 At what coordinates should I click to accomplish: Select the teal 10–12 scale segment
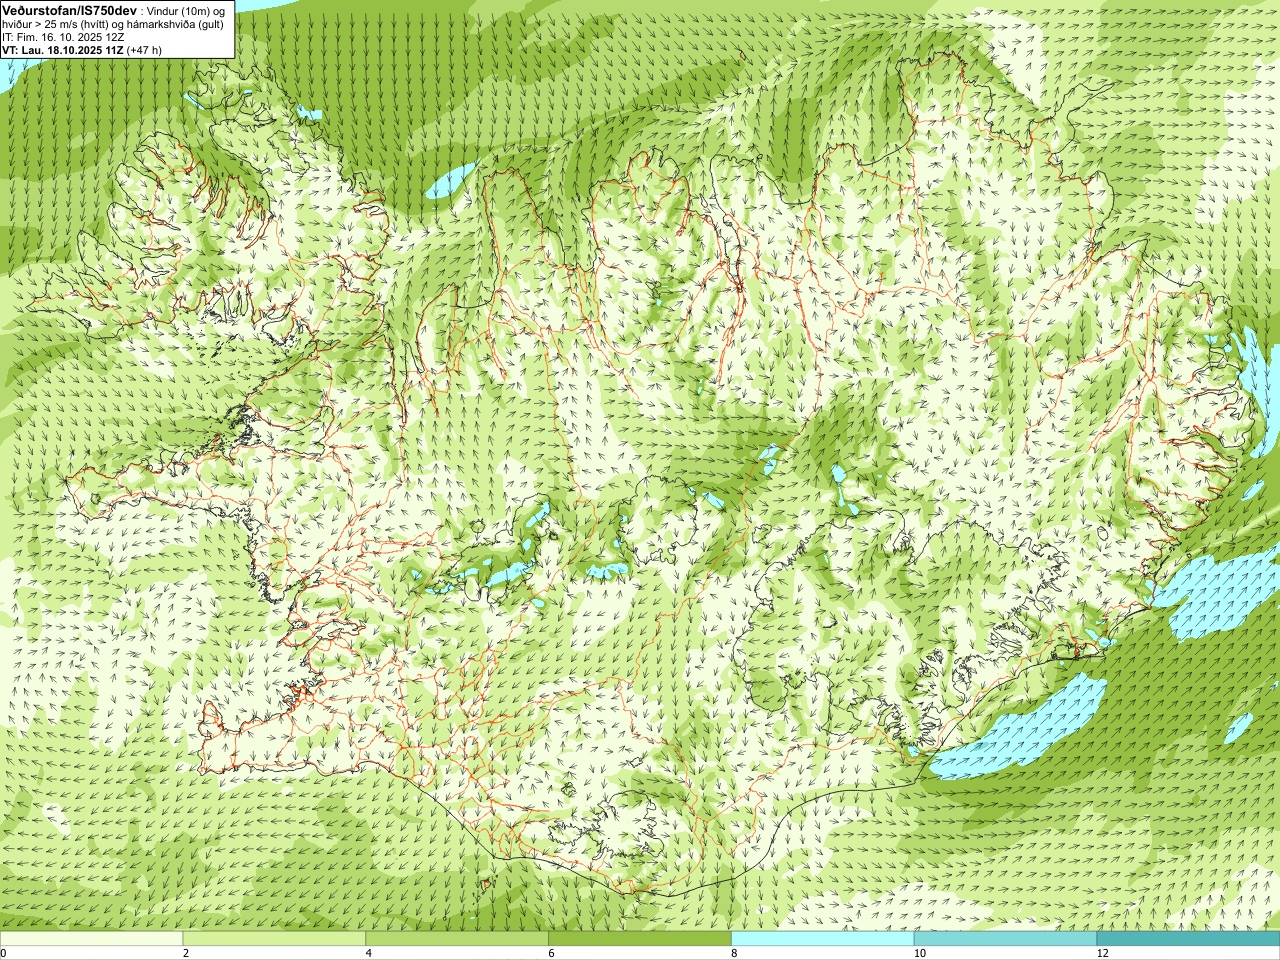click(1005, 939)
